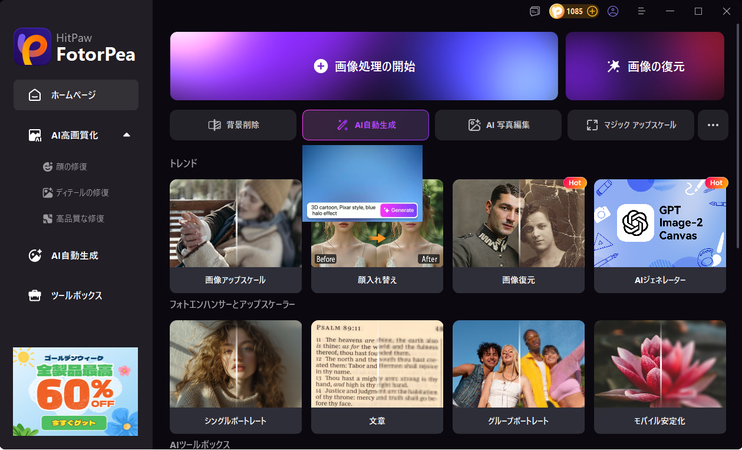Click the AI 写真編集 picture icon
This screenshot has height=450, width=742.
(474, 125)
